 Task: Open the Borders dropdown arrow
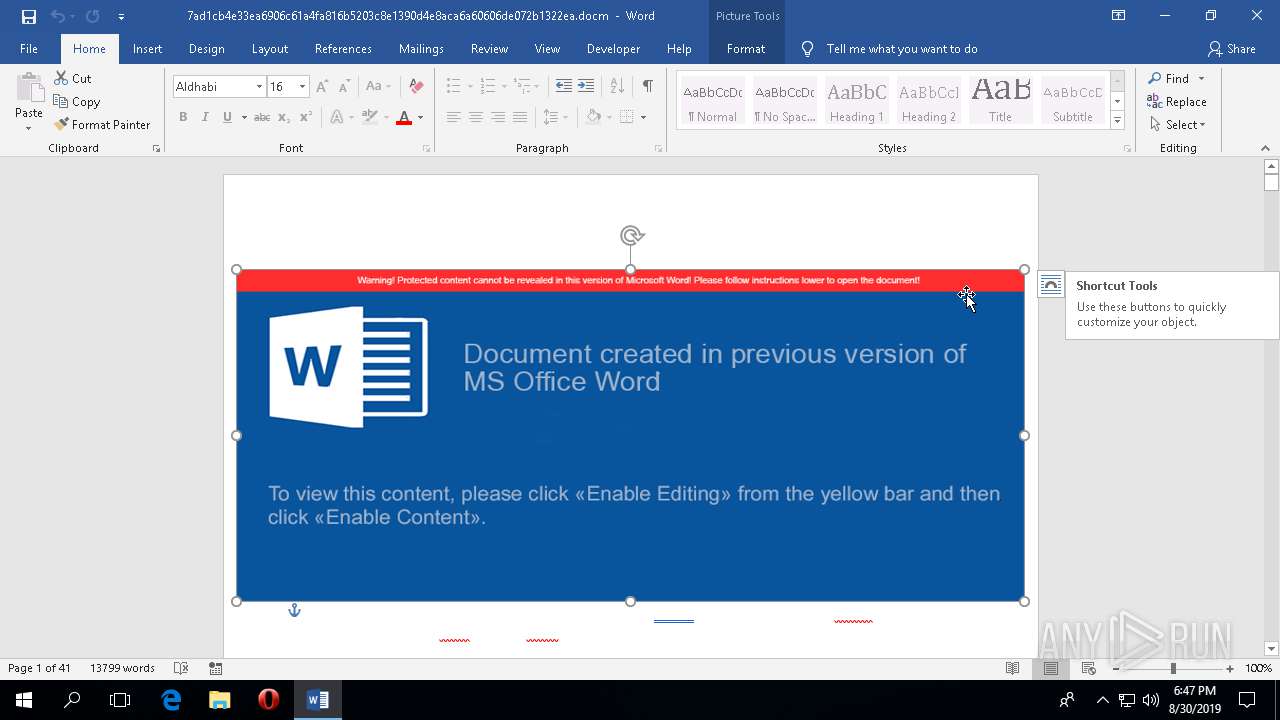[643, 117]
